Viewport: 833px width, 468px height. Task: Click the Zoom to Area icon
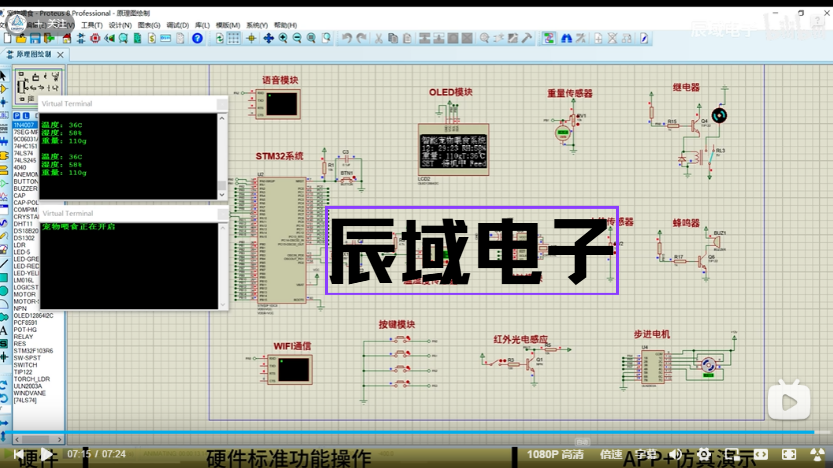point(326,38)
